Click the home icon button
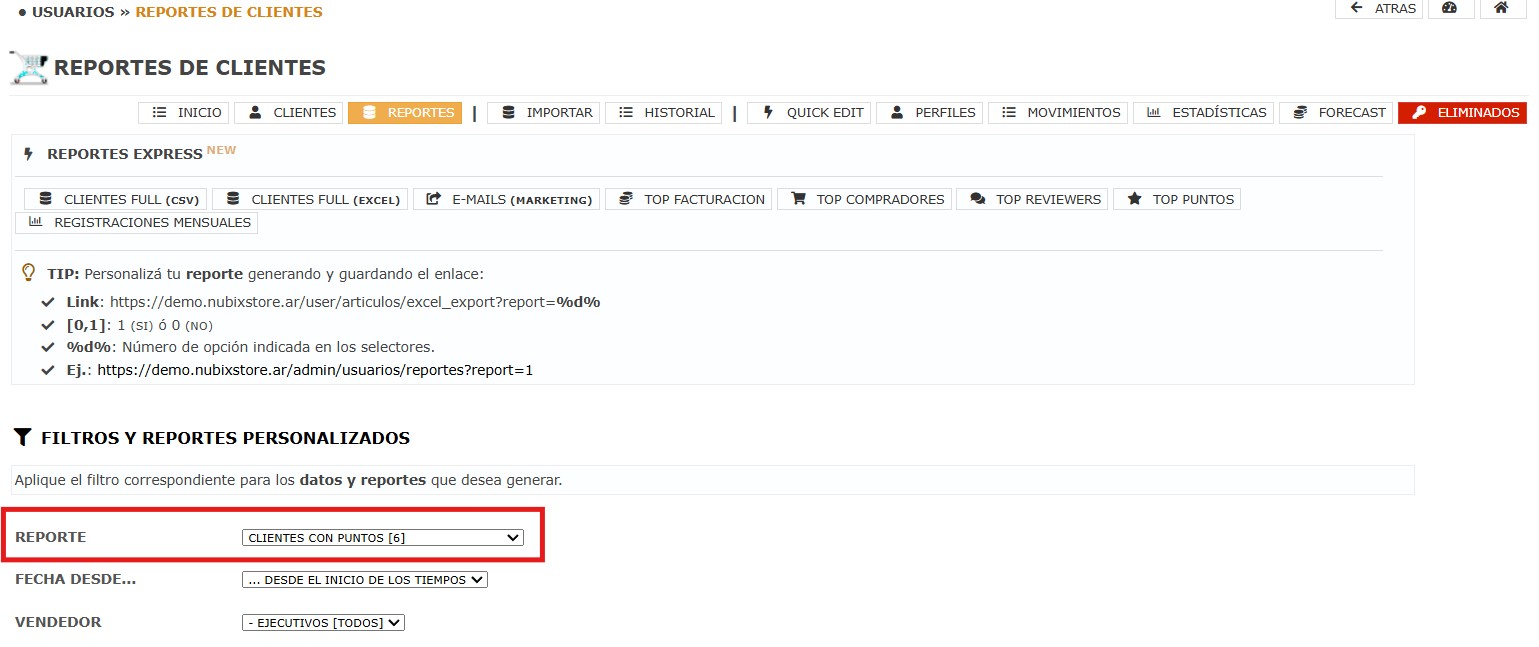This screenshot has height=647, width=1539. click(x=1500, y=8)
